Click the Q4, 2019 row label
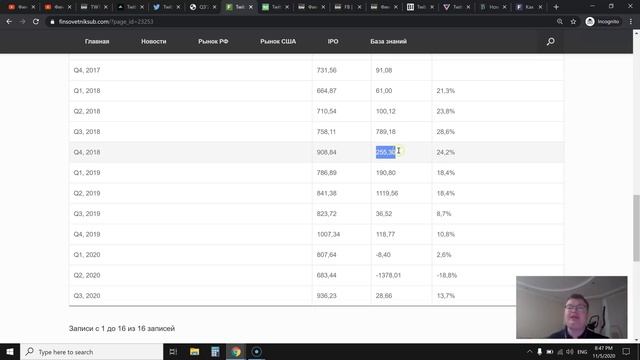The width and height of the screenshot is (640, 360). (87, 234)
